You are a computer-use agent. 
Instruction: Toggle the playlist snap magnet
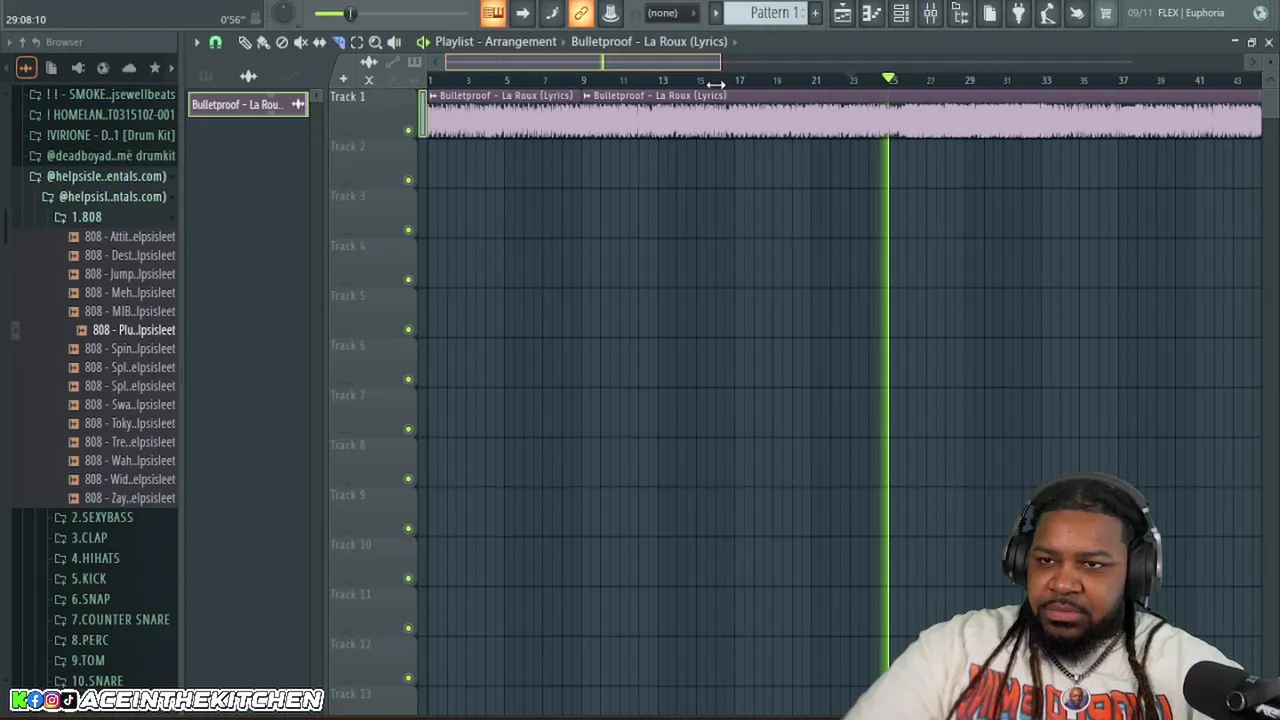pos(215,42)
